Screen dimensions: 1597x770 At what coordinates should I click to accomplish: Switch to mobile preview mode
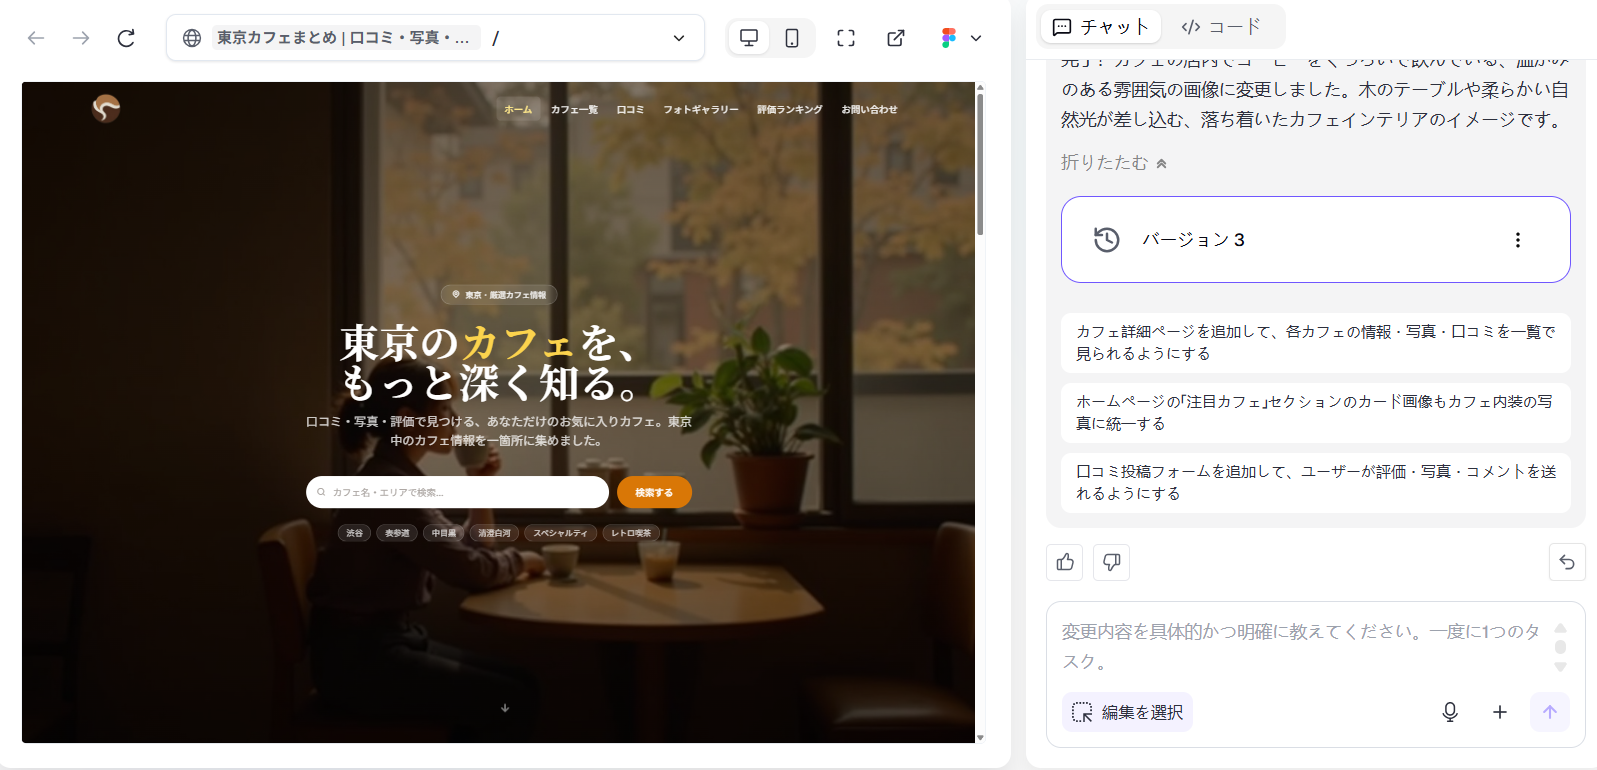792,38
